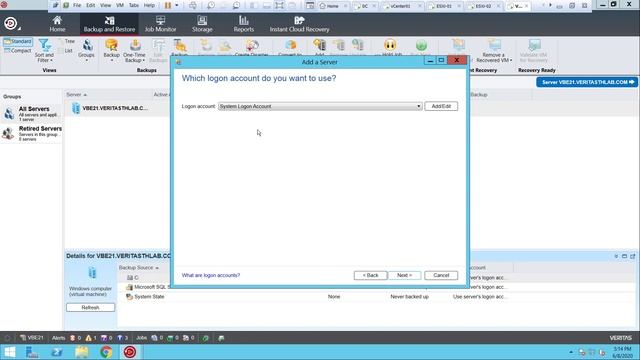Click the Backup Source column header

[138, 268]
